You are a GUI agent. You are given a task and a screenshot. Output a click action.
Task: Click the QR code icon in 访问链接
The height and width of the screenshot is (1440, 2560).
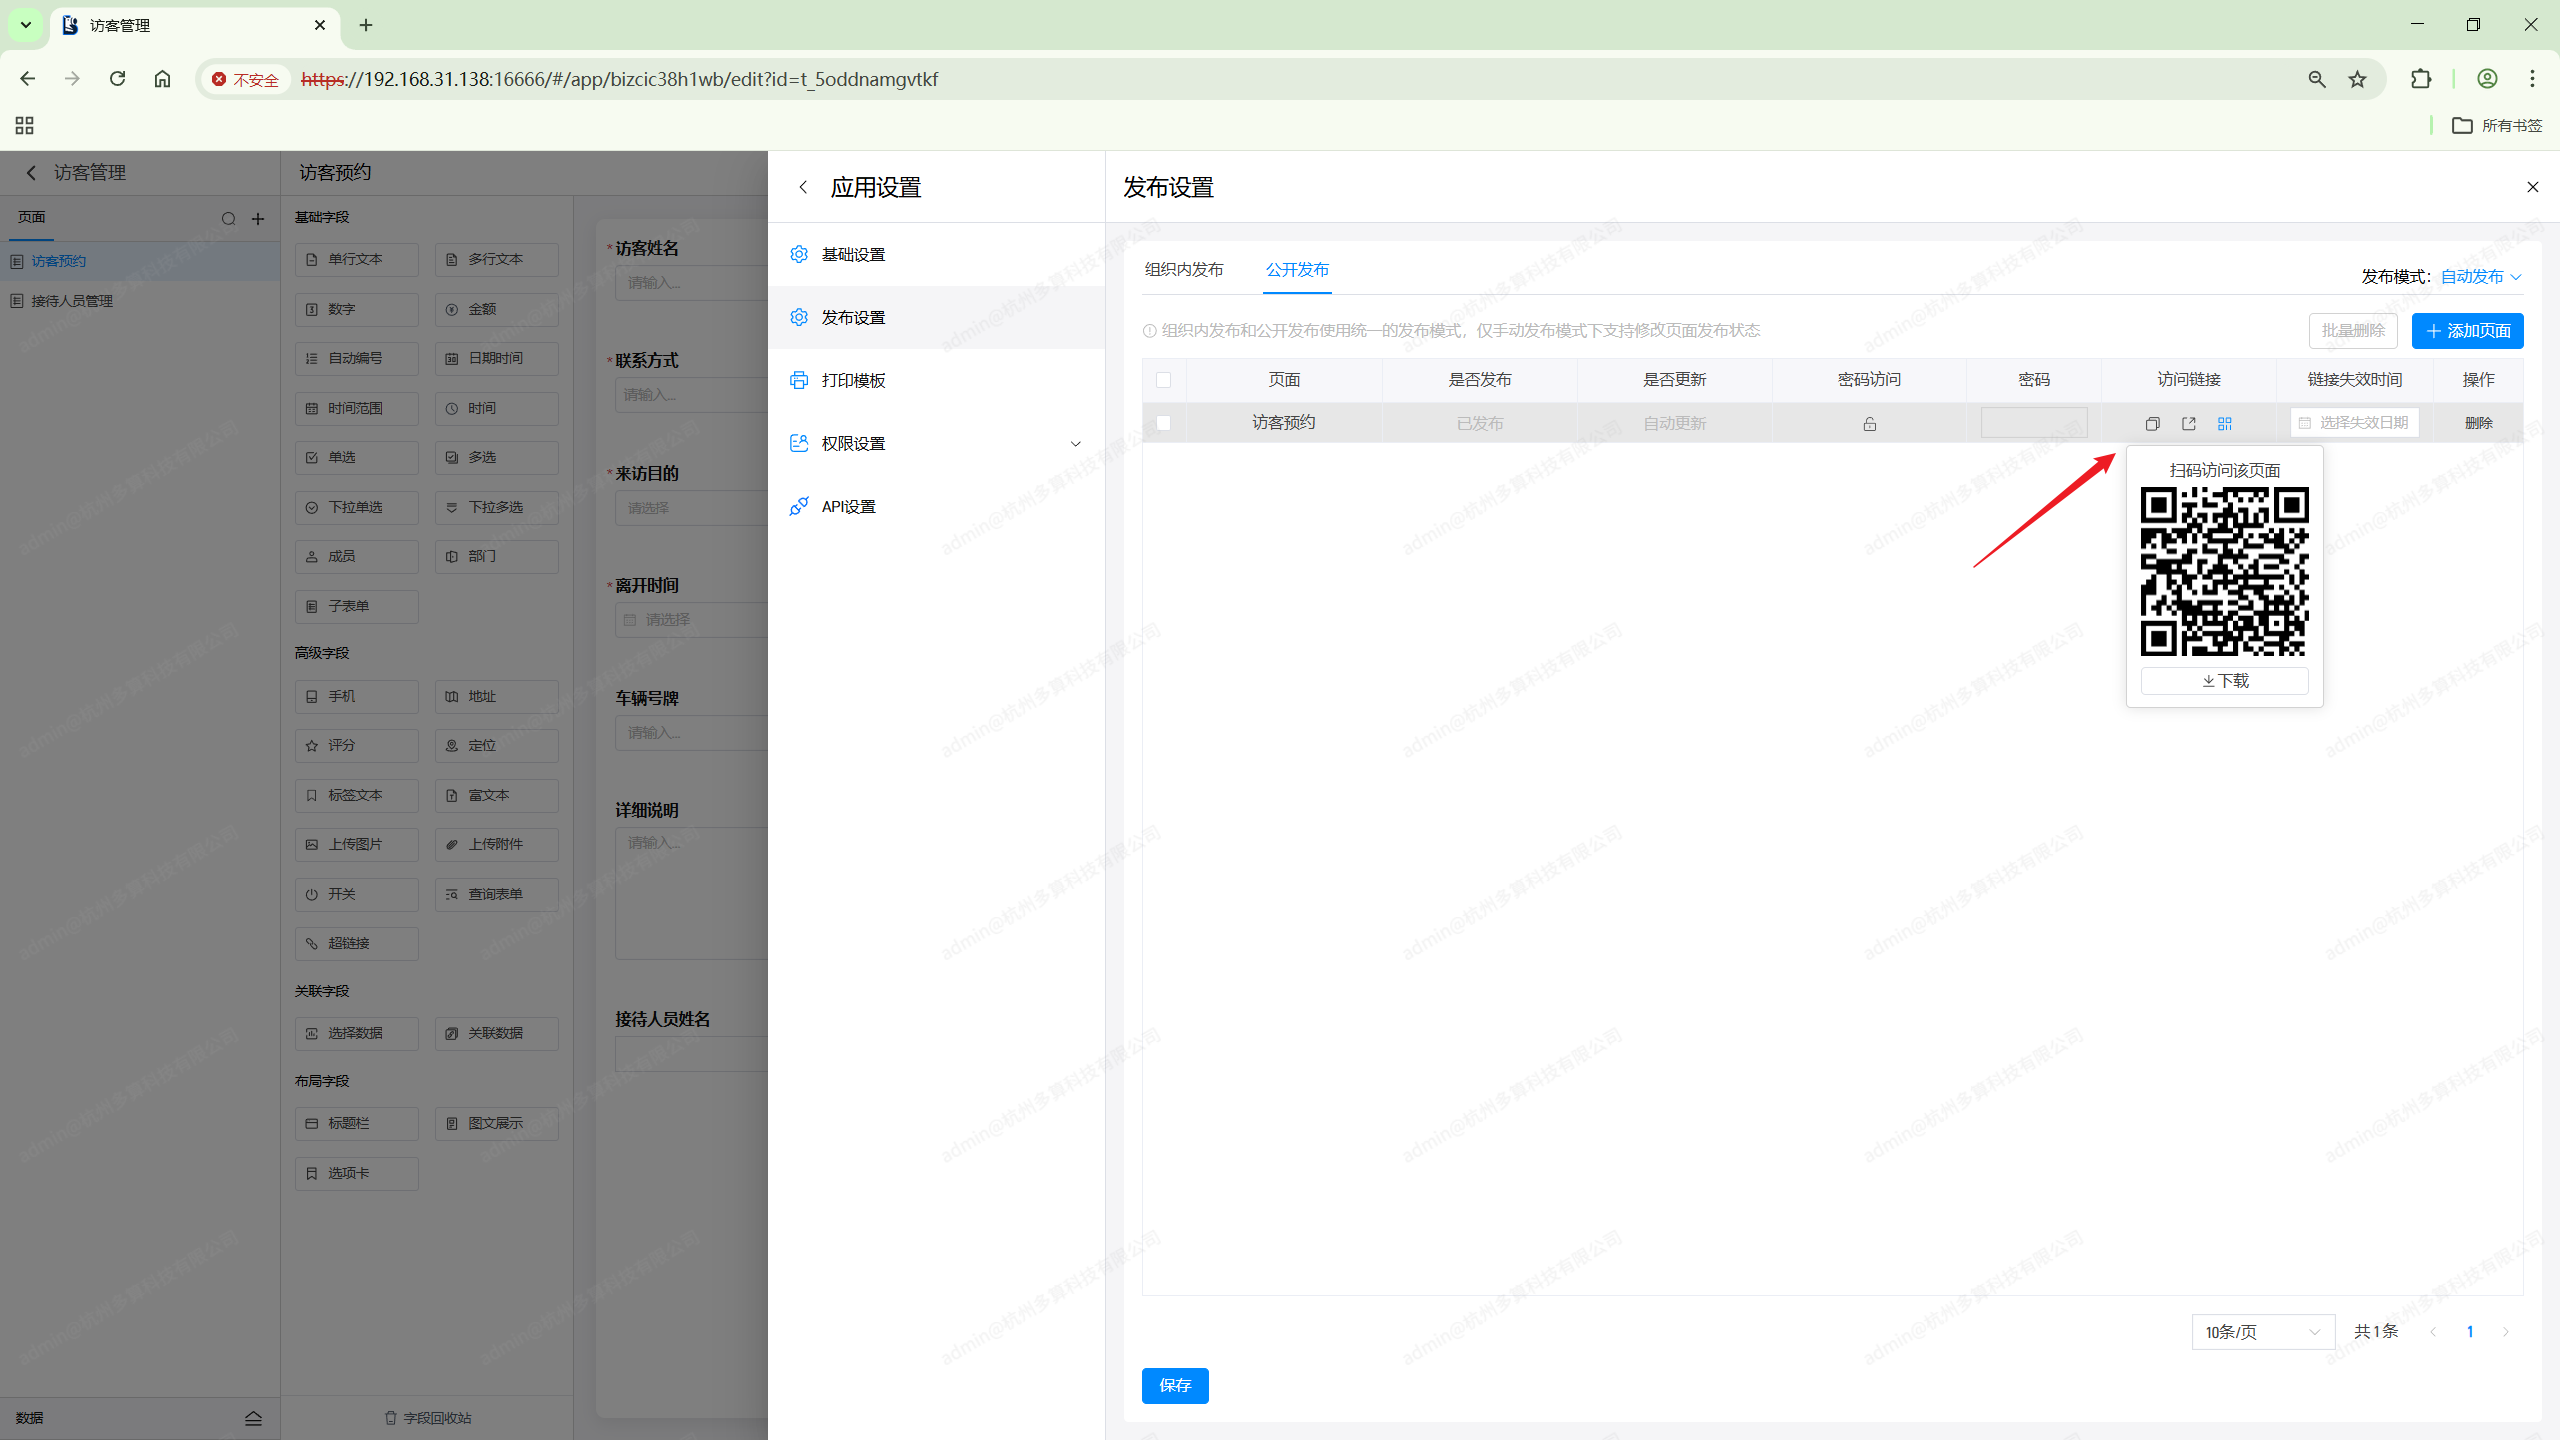pyautogui.click(x=2224, y=424)
